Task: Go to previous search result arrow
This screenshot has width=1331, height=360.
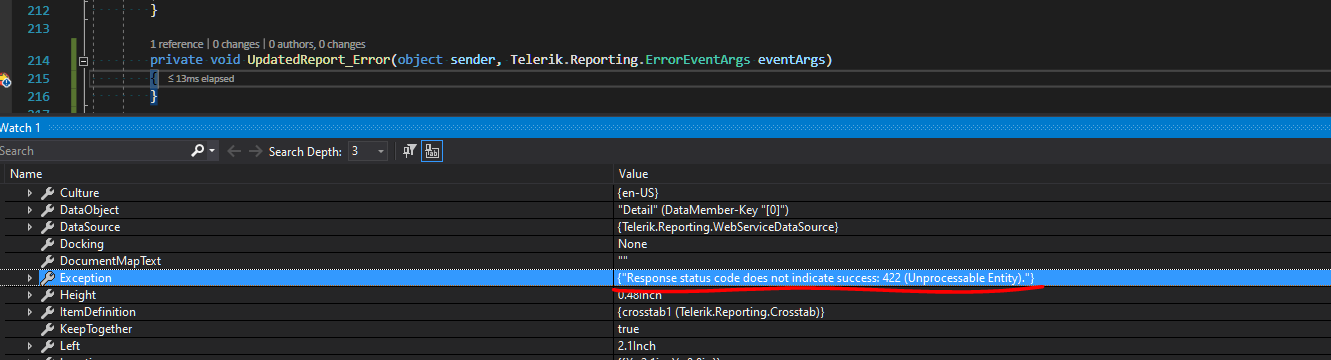Action: coord(234,151)
